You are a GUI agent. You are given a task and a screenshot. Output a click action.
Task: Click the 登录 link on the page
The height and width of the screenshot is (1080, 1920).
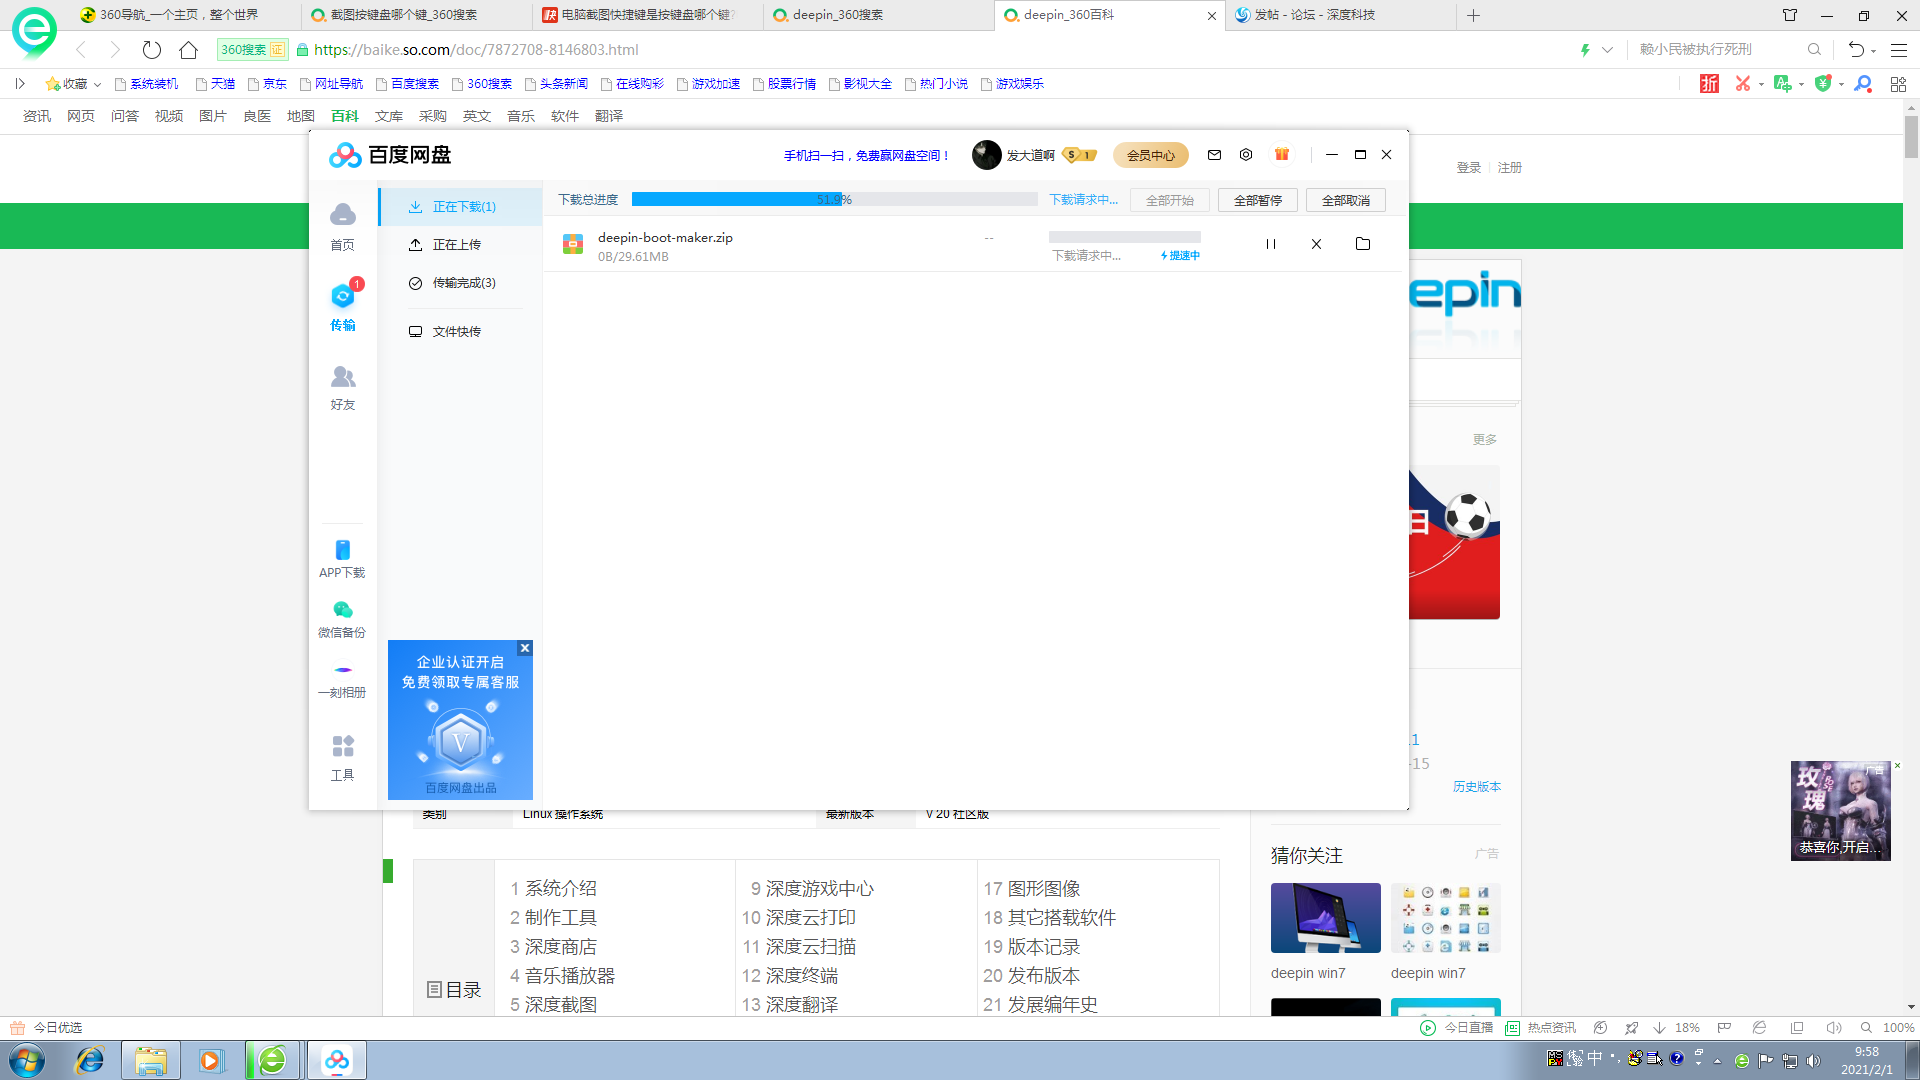click(1469, 168)
